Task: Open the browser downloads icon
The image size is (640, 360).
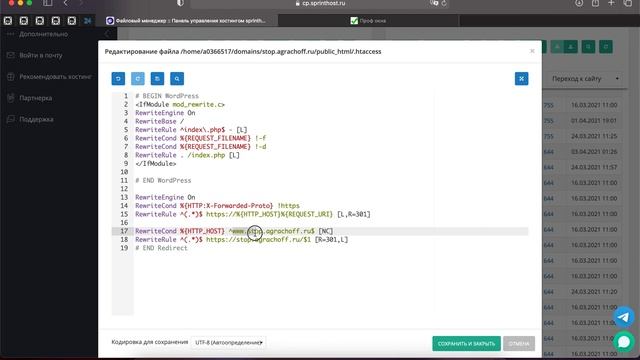Action: (579, 3)
